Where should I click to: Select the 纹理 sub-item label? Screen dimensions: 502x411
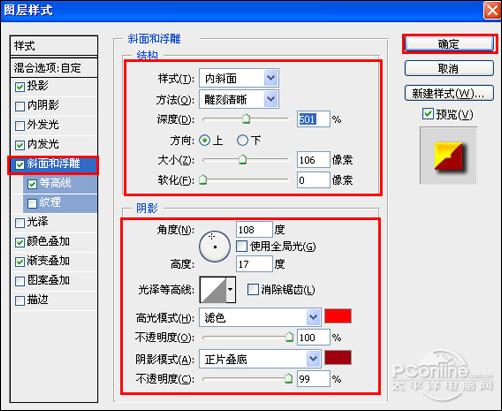pos(50,203)
